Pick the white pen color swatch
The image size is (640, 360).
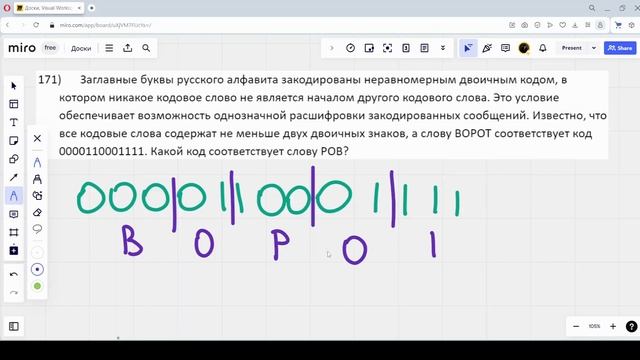37,253
